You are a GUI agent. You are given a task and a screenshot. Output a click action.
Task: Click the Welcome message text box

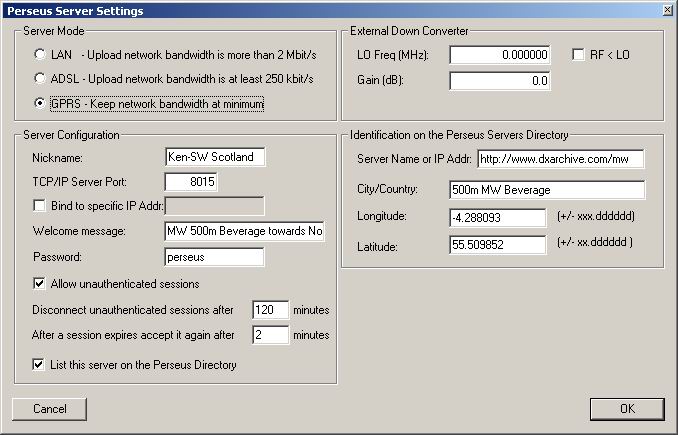[244, 231]
